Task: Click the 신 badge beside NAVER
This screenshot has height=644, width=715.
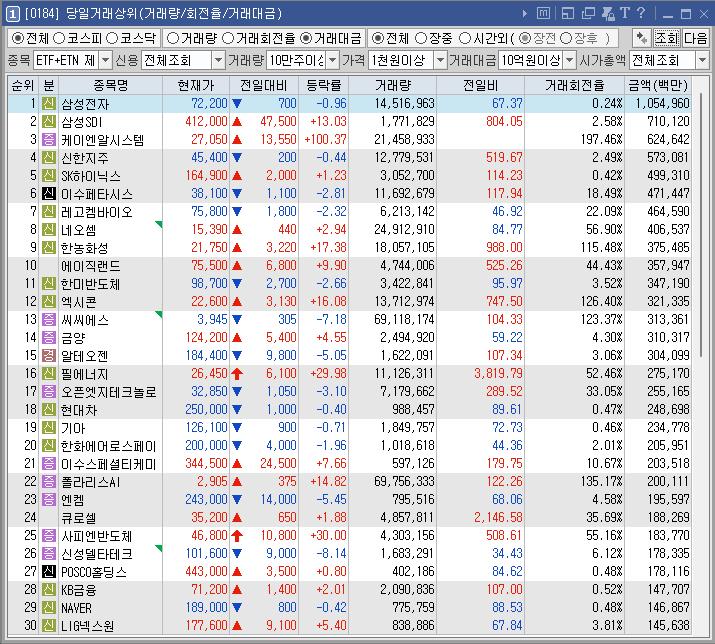Action: (49, 607)
